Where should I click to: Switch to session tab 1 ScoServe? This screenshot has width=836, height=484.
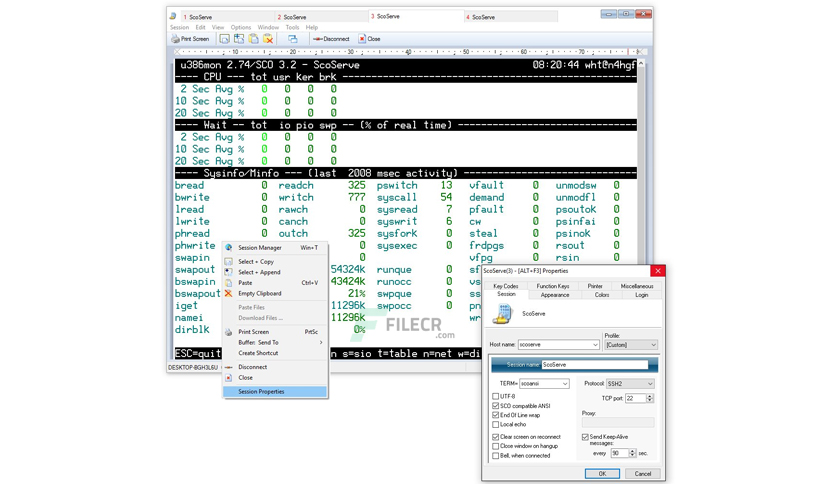coord(228,17)
